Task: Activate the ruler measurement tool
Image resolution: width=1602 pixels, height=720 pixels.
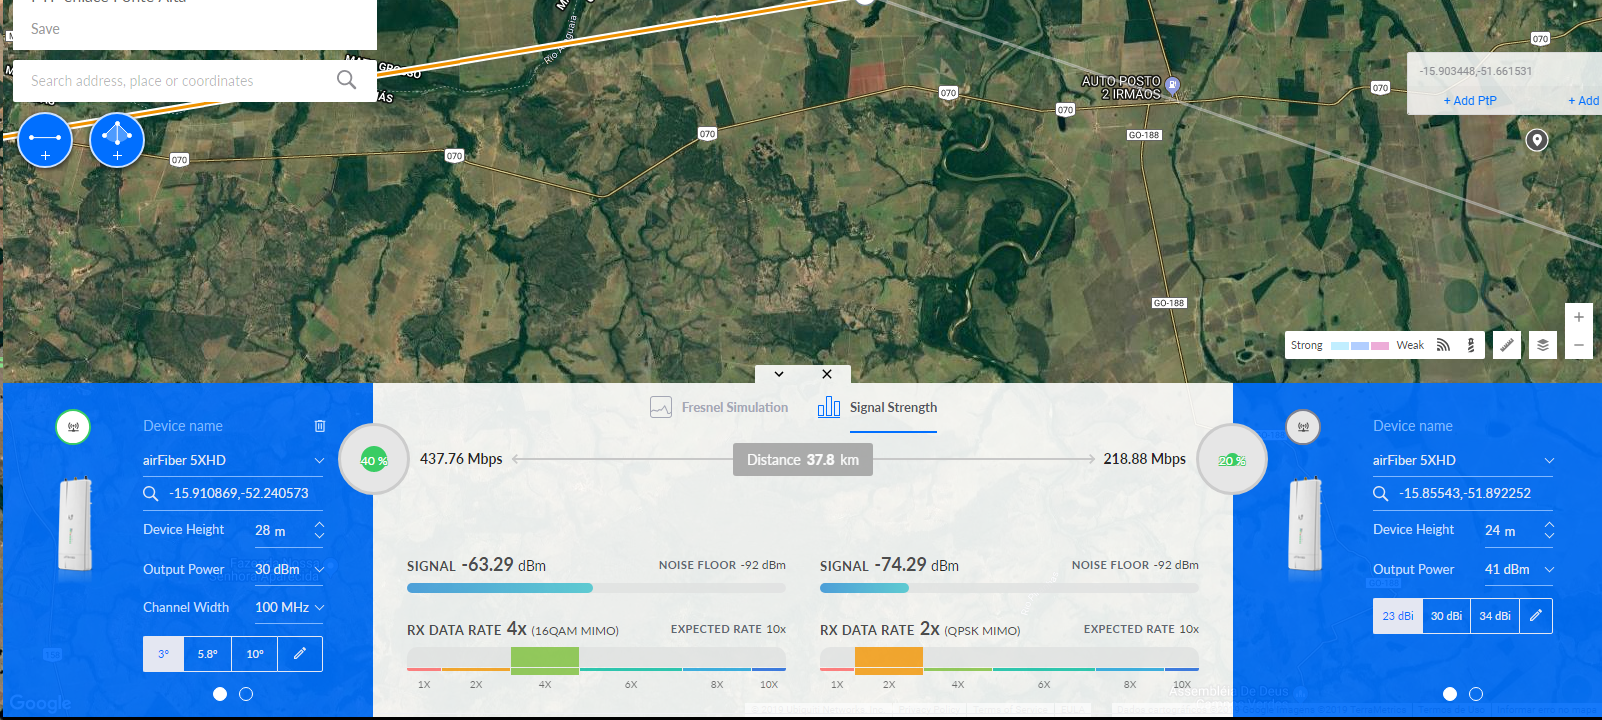Action: pos(1507,345)
